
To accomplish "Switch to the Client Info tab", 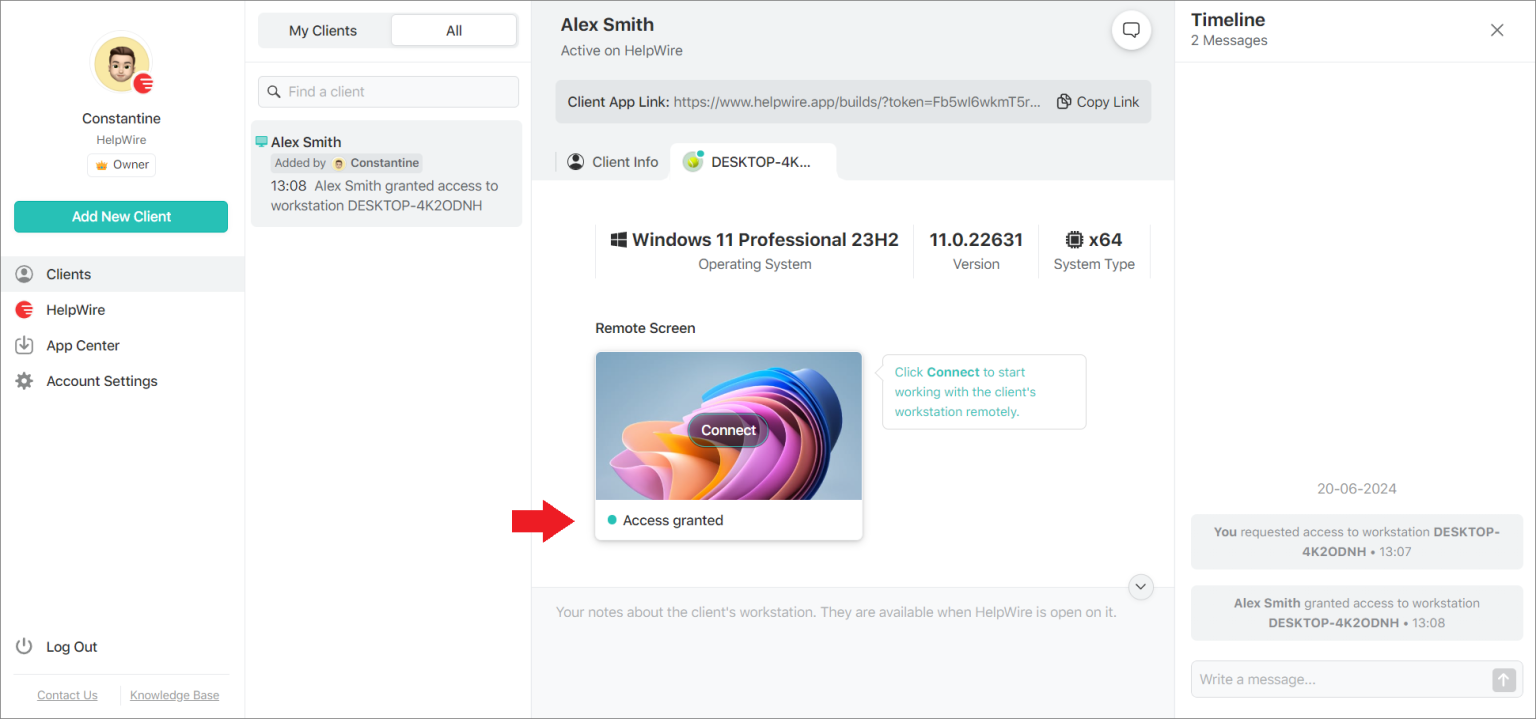I will coord(613,161).
